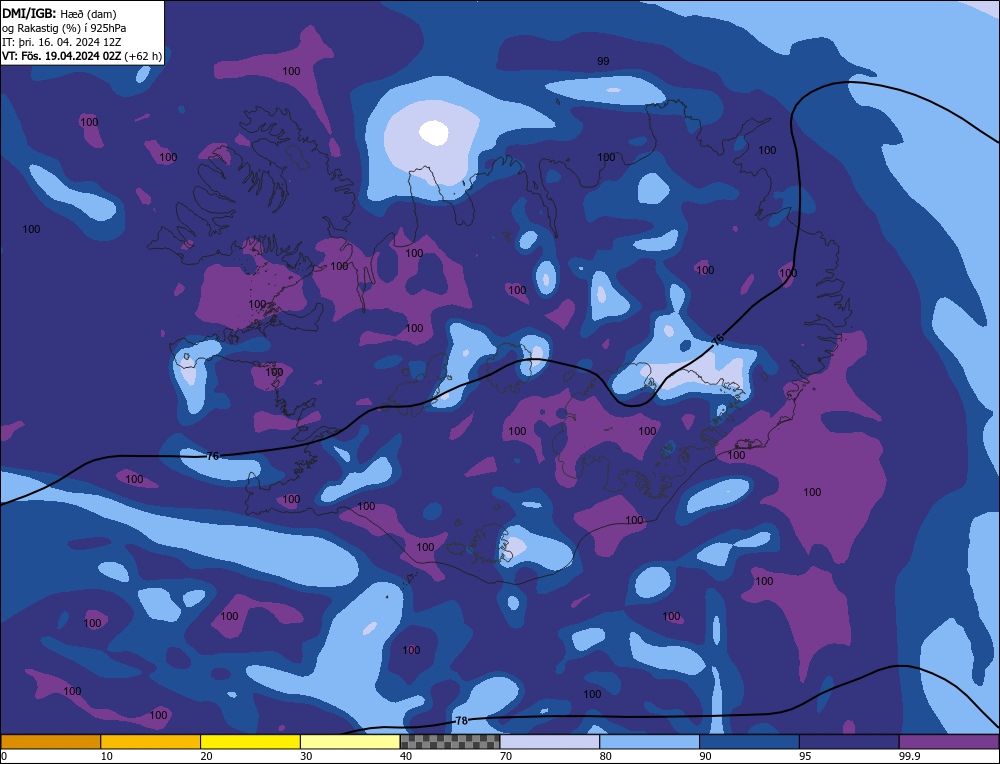The height and width of the screenshot is (764, 1000).
Task: Select the orange 10–20 legend color block
Action: click(151, 742)
